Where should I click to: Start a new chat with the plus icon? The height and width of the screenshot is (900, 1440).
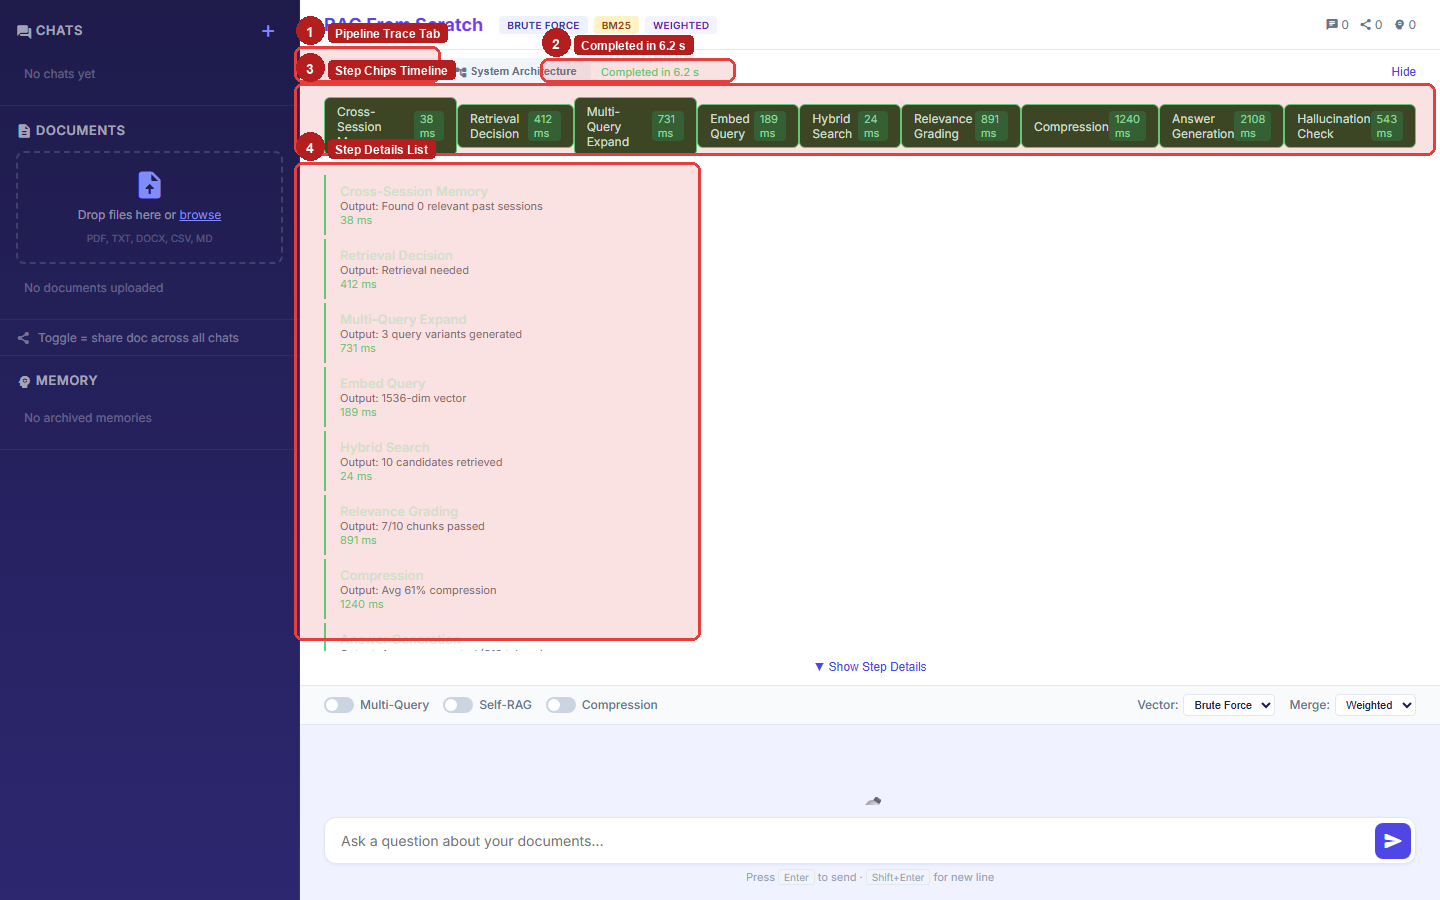[x=268, y=31]
